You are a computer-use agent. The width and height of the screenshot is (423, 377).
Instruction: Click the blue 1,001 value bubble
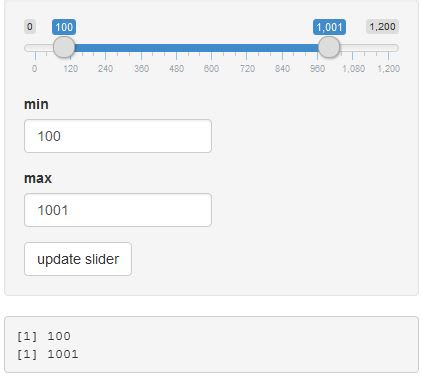pos(329,27)
